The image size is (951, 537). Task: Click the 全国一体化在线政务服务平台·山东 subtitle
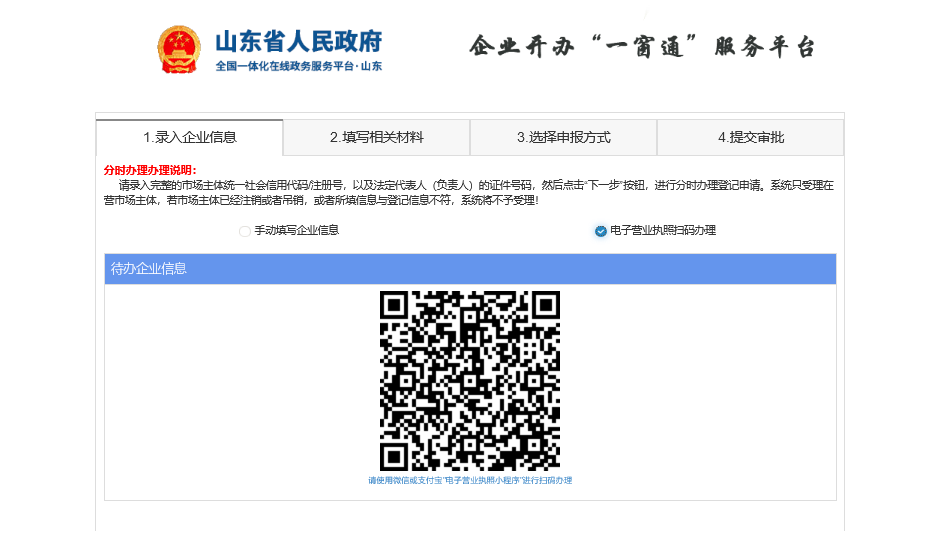click(x=298, y=66)
